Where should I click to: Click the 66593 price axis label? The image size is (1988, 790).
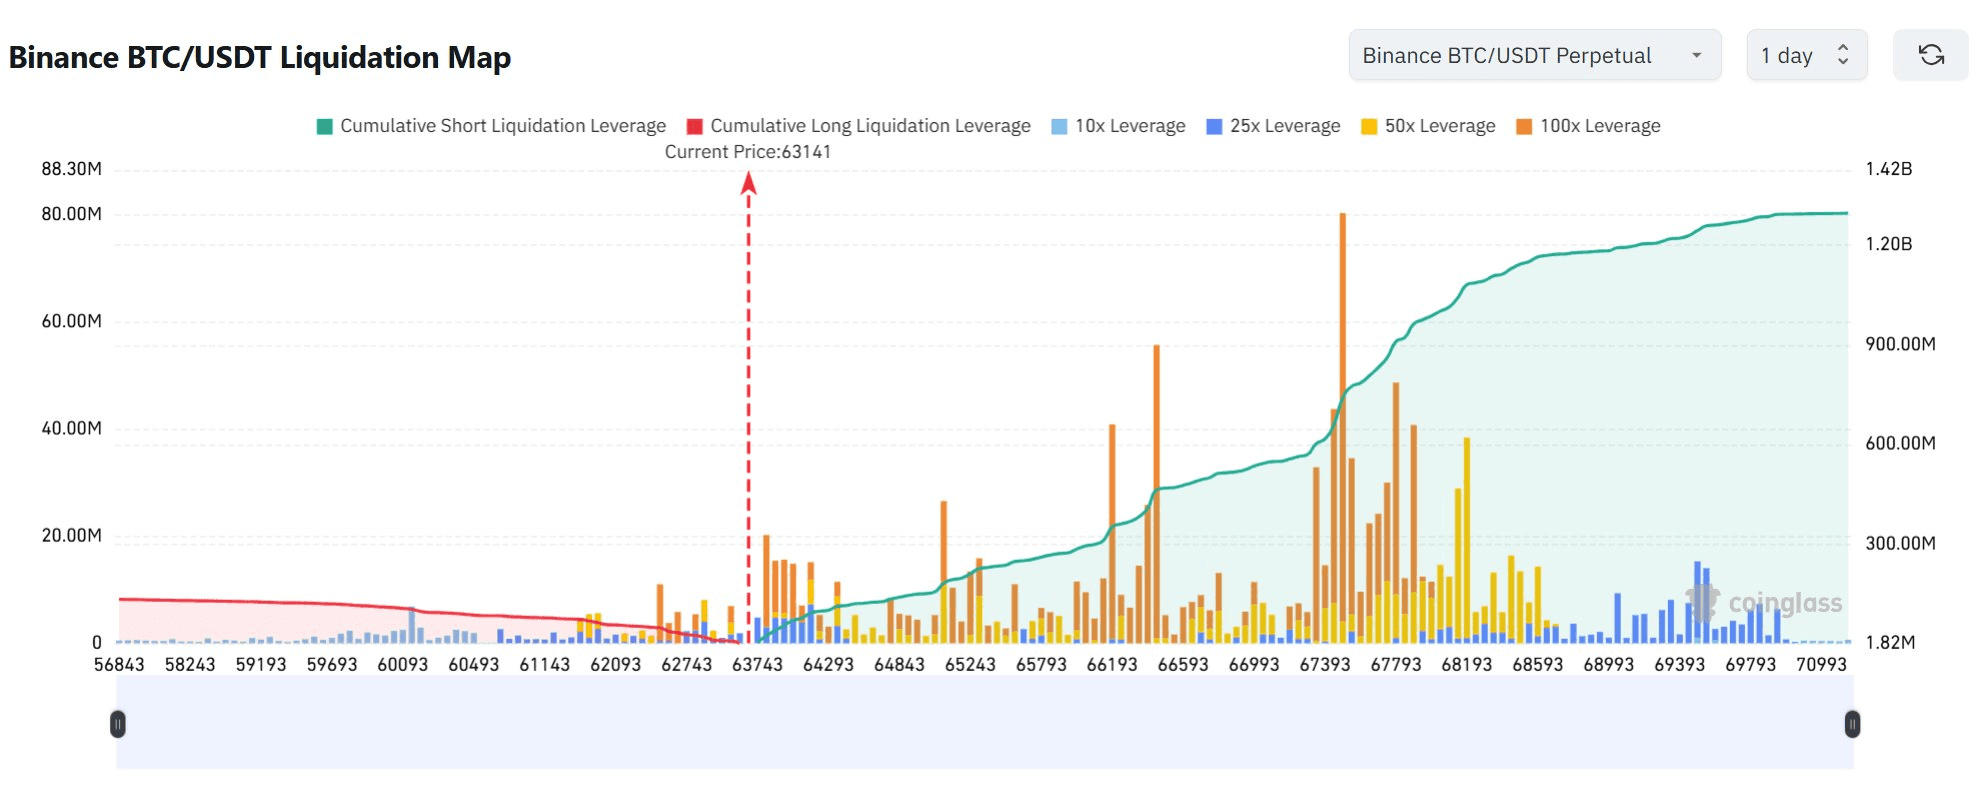1184,664
